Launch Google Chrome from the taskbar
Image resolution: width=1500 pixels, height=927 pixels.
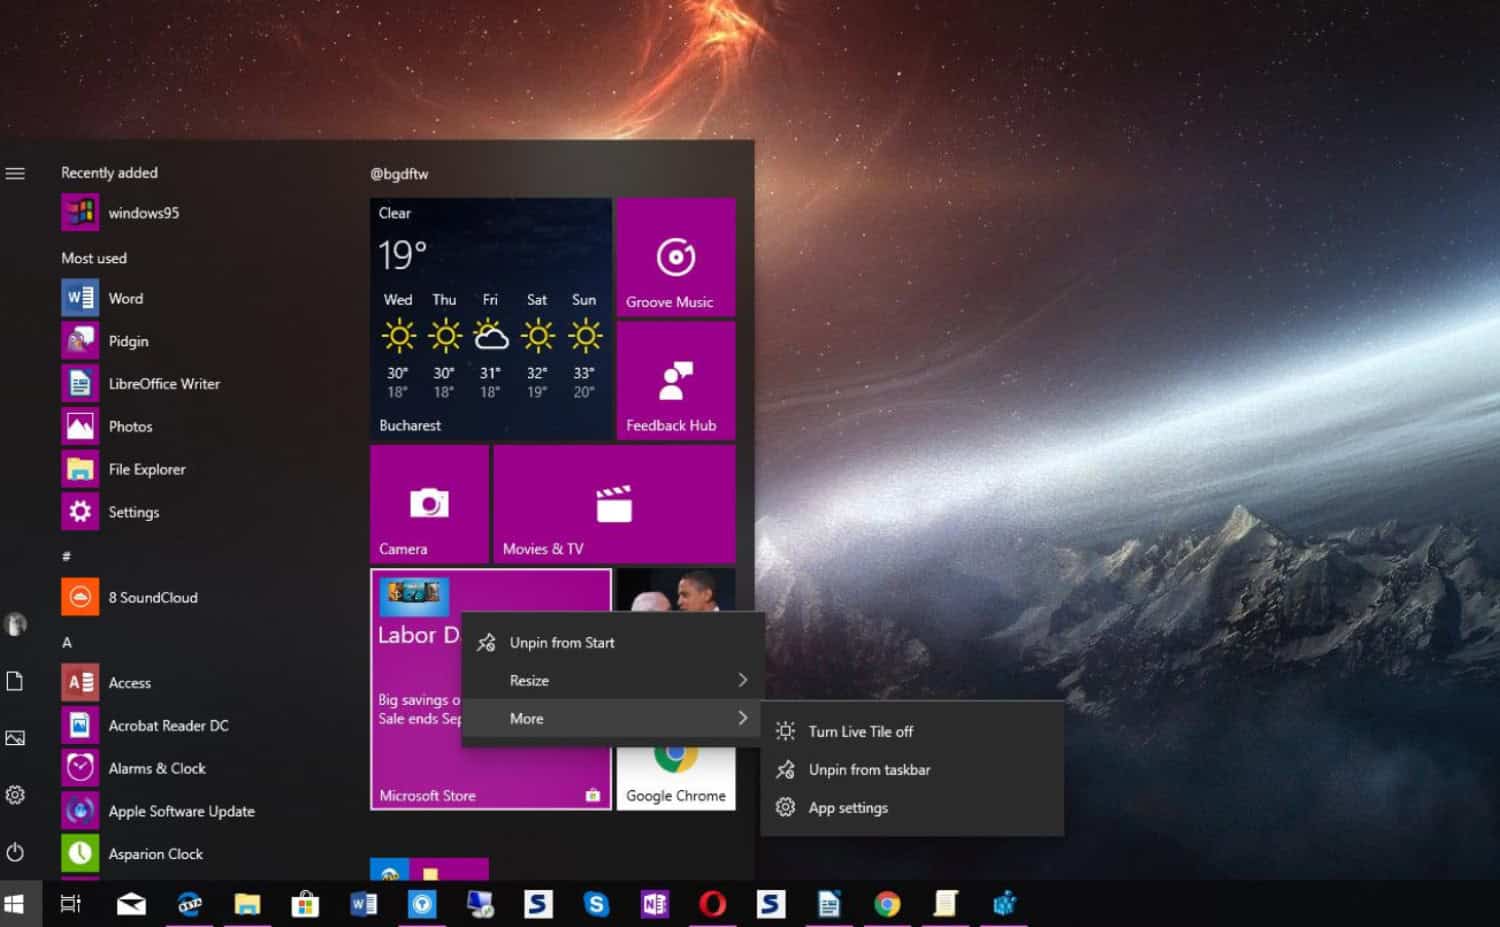click(x=886, y=904)
